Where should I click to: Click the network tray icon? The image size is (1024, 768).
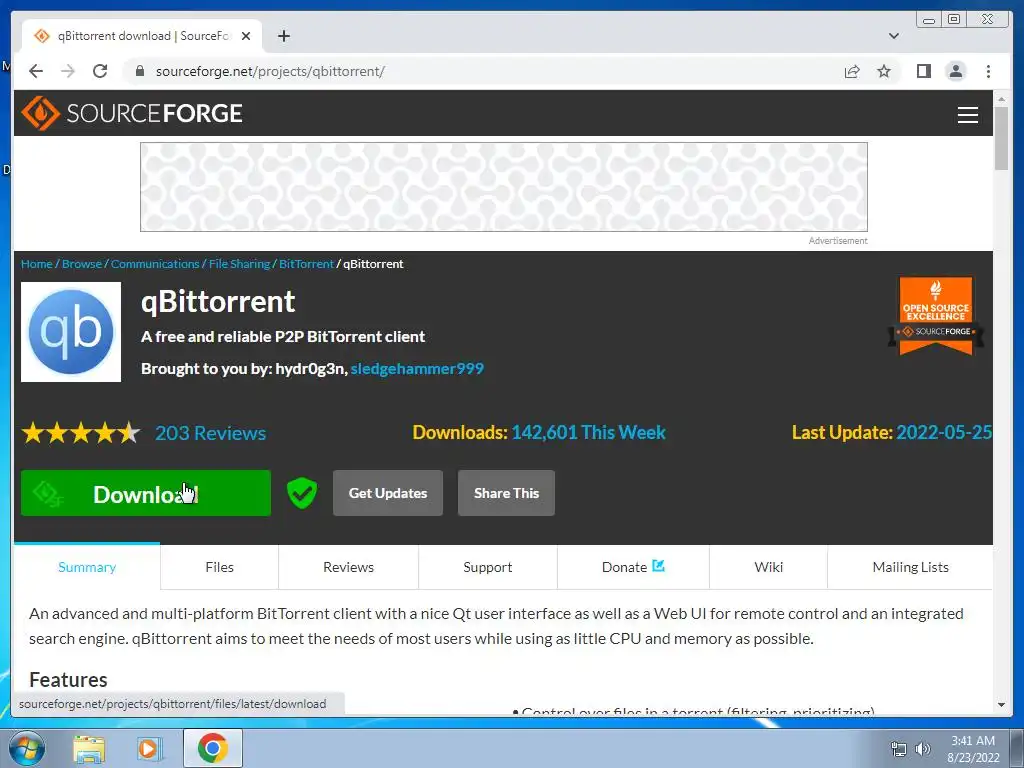pos(899,749)
